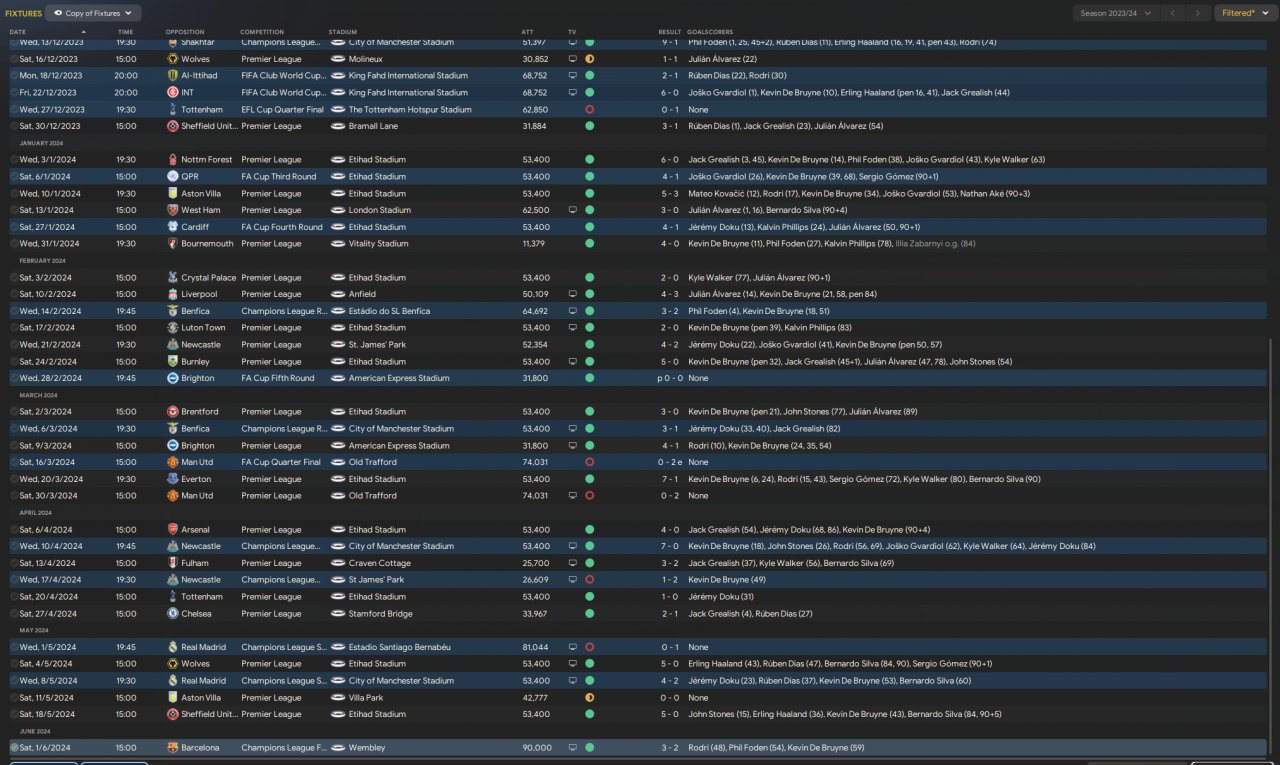Click the eye icon beside Copy of Fixtures
The height and width of the screenshot is (765, 1280).
58,13
